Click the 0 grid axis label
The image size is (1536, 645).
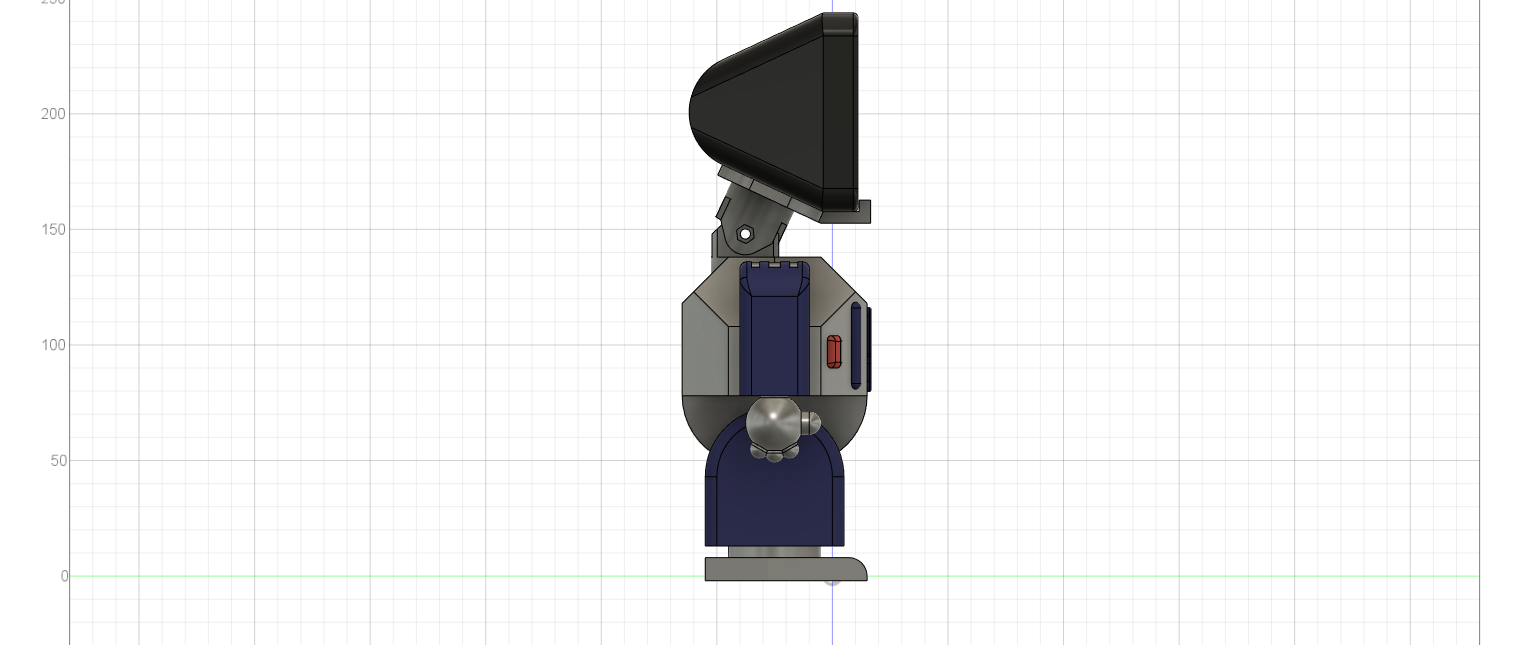tap(64, 576)
